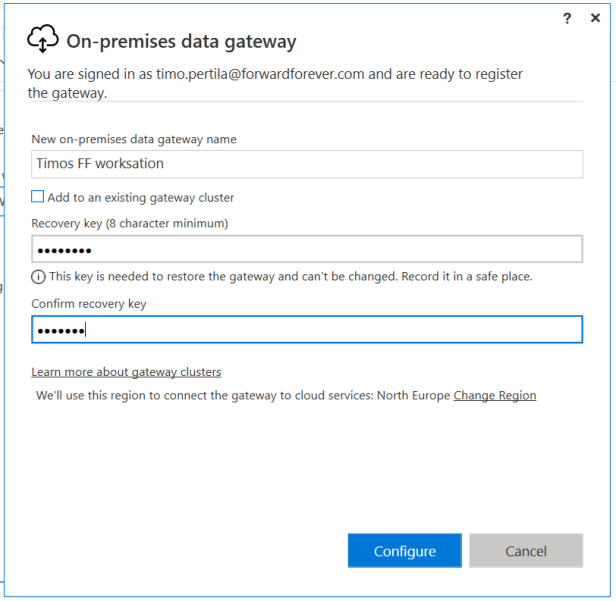
Task: Click the 'Confirm recovery key' label
Action: pyautogui.click(x=89, y=304)
